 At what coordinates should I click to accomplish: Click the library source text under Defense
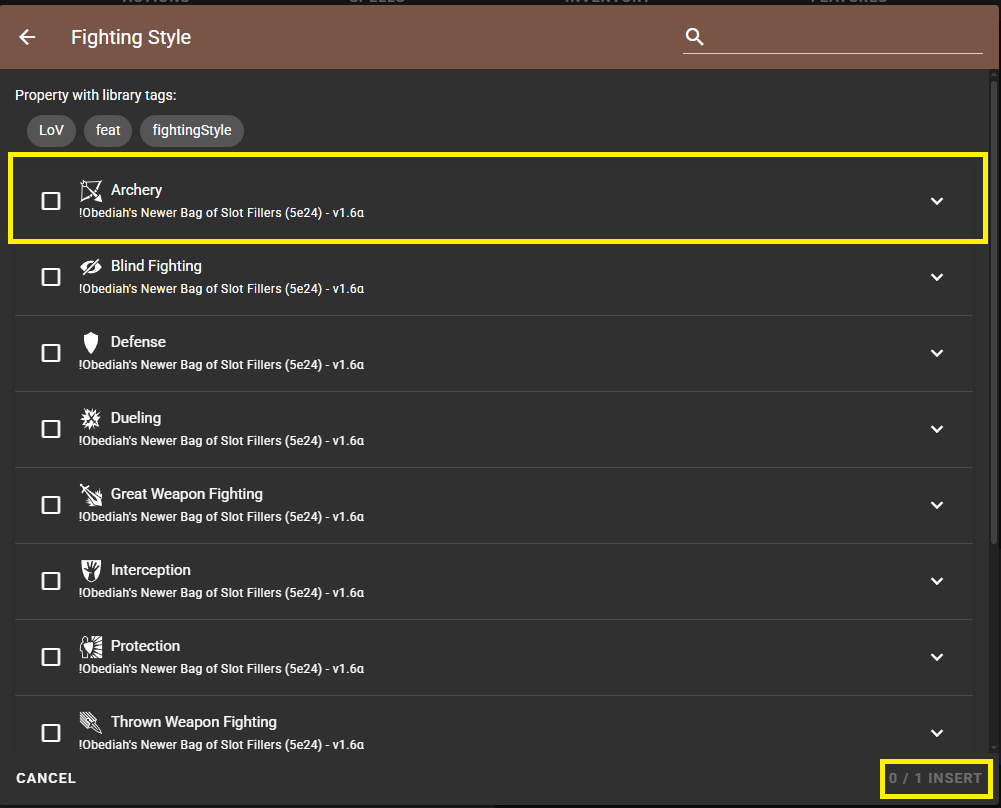222,364
